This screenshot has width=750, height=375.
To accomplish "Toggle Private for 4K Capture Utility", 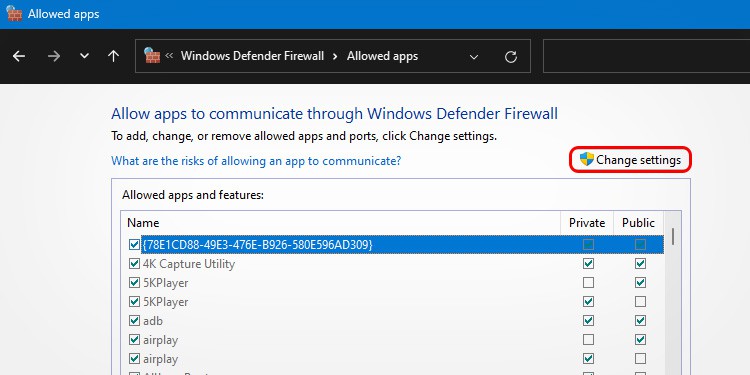I will [x=588, y=264].
